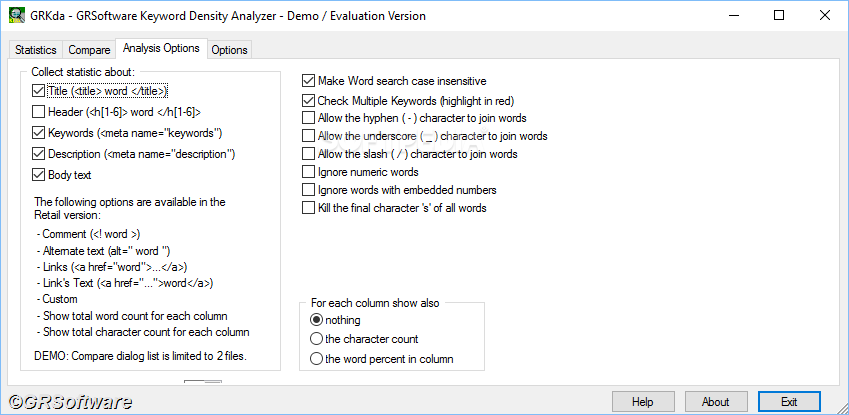
Task: Enable Ignore words with embedded numbers
Action: point(308,190)
